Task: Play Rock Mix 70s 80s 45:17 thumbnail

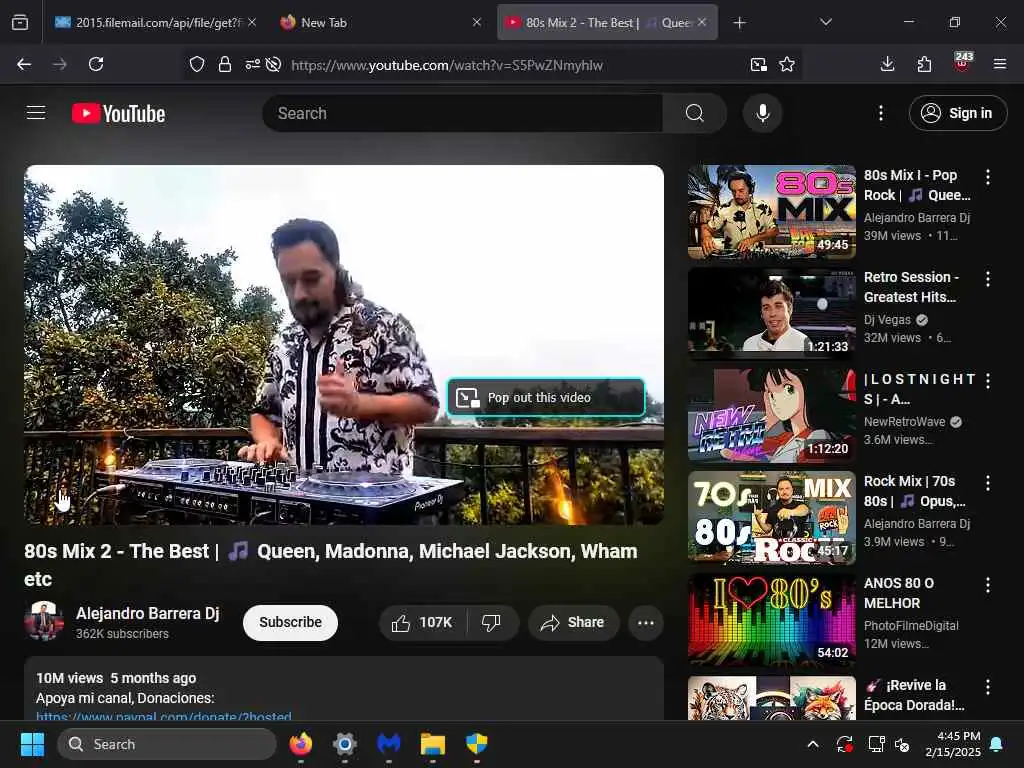Action: click(771, 517)
